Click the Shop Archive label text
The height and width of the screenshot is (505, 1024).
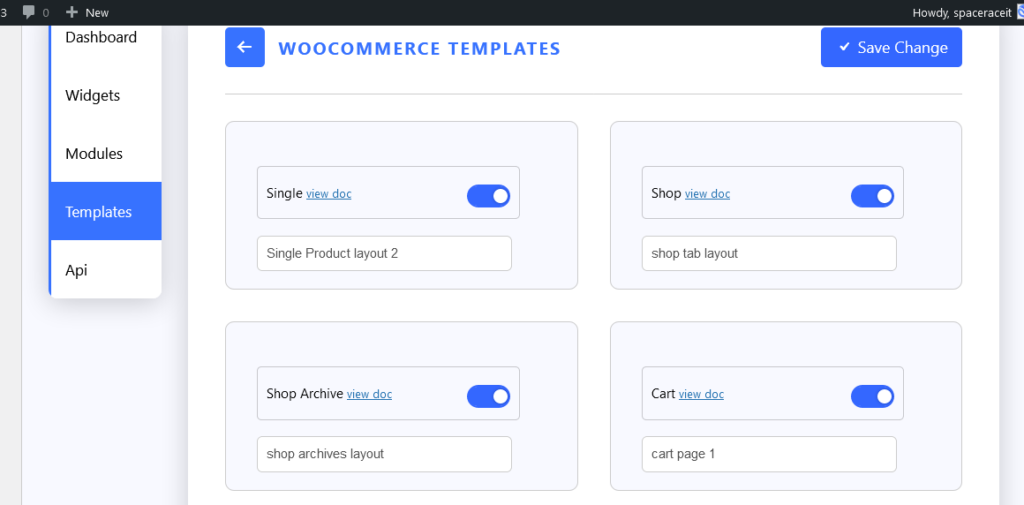305,394
